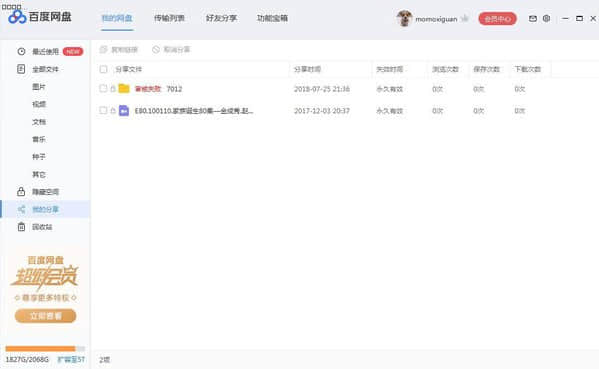Switch to the 传输列表 tab

(169, 18)
